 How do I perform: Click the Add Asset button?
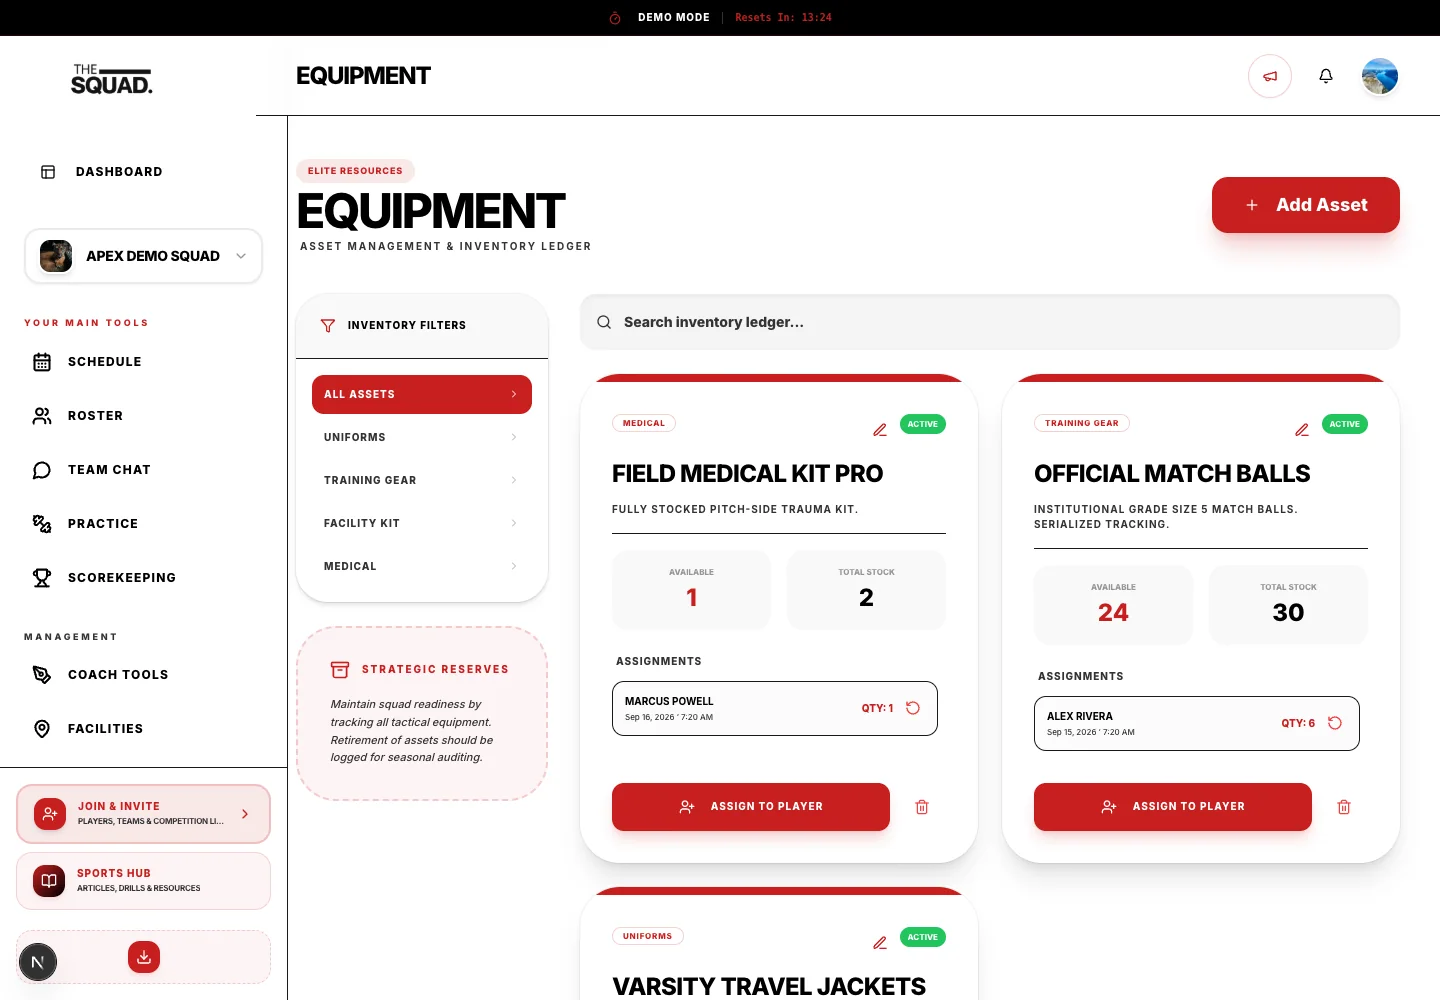(1306, 205)
